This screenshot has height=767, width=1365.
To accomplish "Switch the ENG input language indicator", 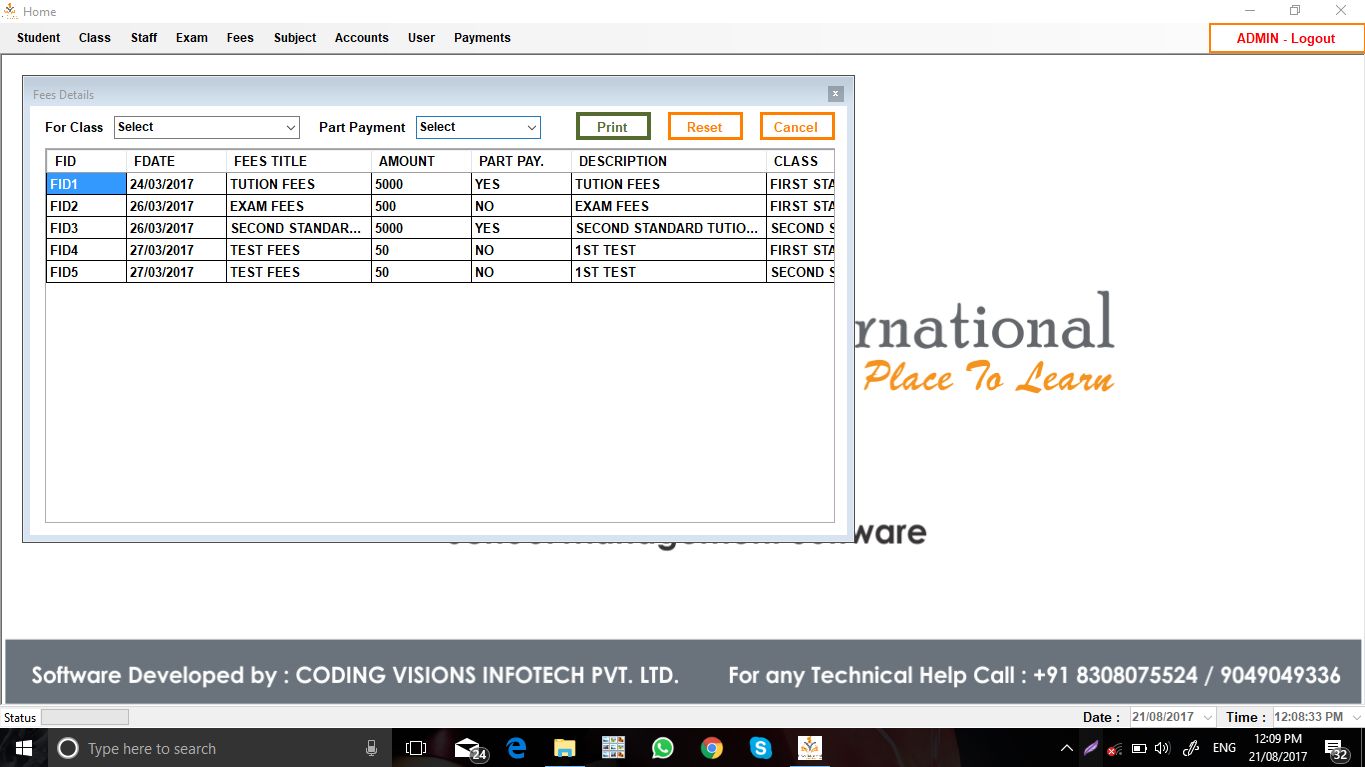I will pos(1224,748).
